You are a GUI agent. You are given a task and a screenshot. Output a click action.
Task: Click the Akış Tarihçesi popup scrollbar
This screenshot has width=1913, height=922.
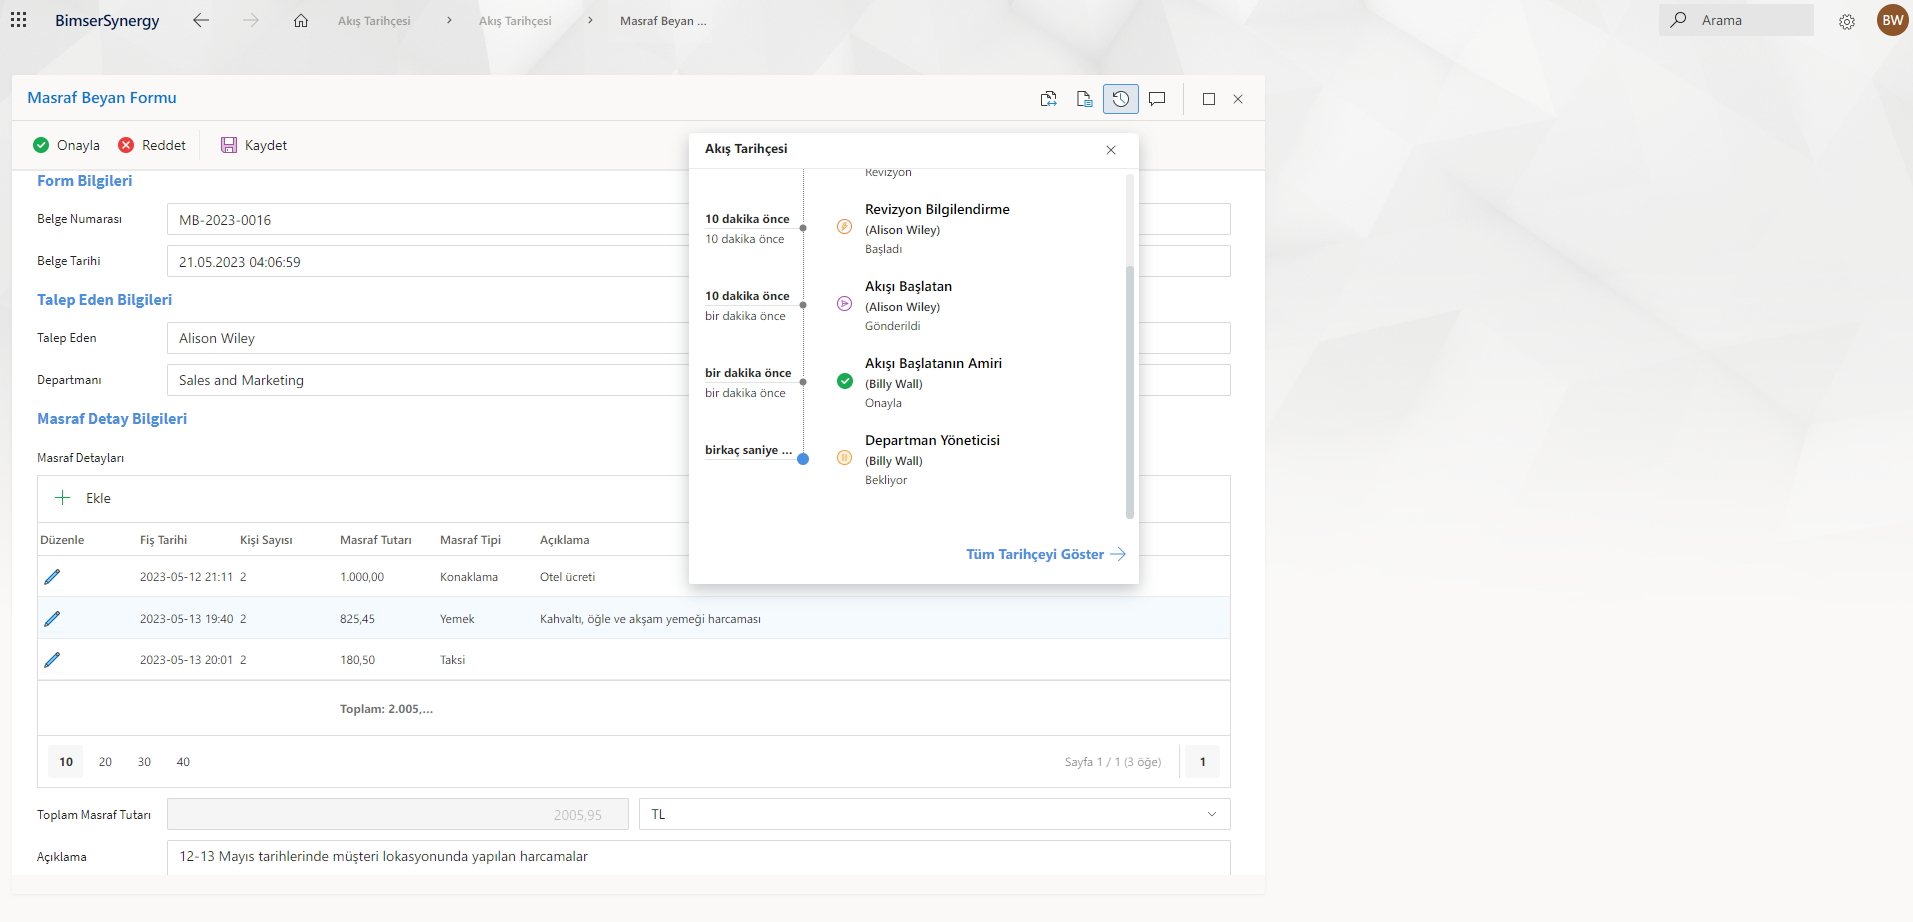pos(1130,392)
